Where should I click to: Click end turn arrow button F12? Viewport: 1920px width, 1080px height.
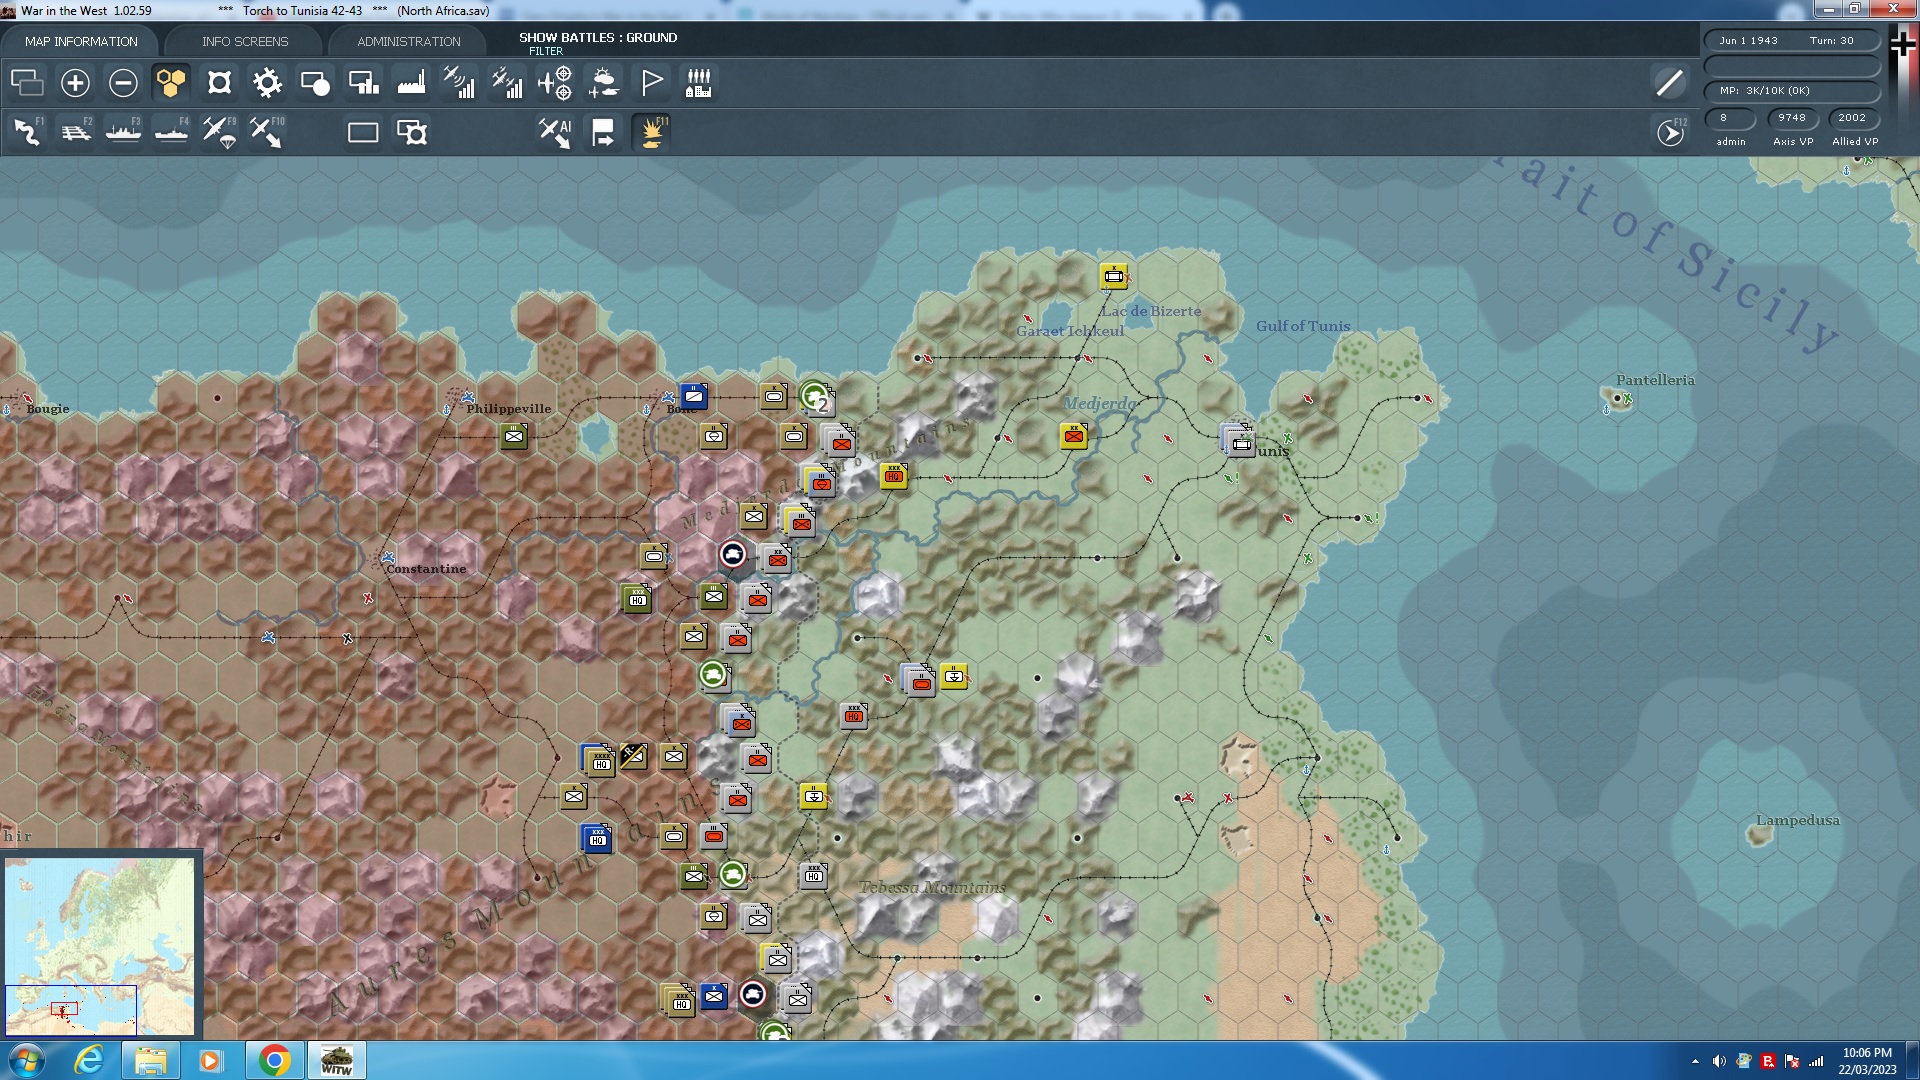[1670, 132]
